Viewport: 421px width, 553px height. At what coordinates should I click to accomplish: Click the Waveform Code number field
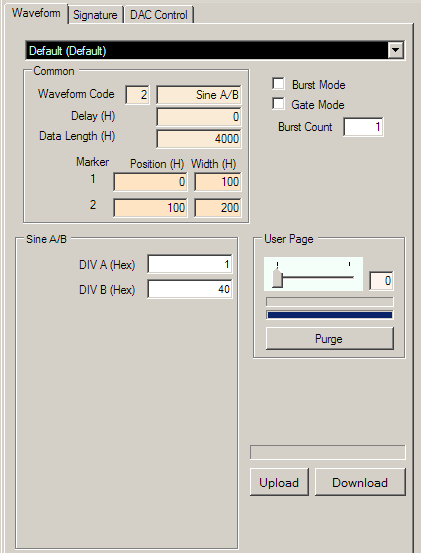pos(137,95)
